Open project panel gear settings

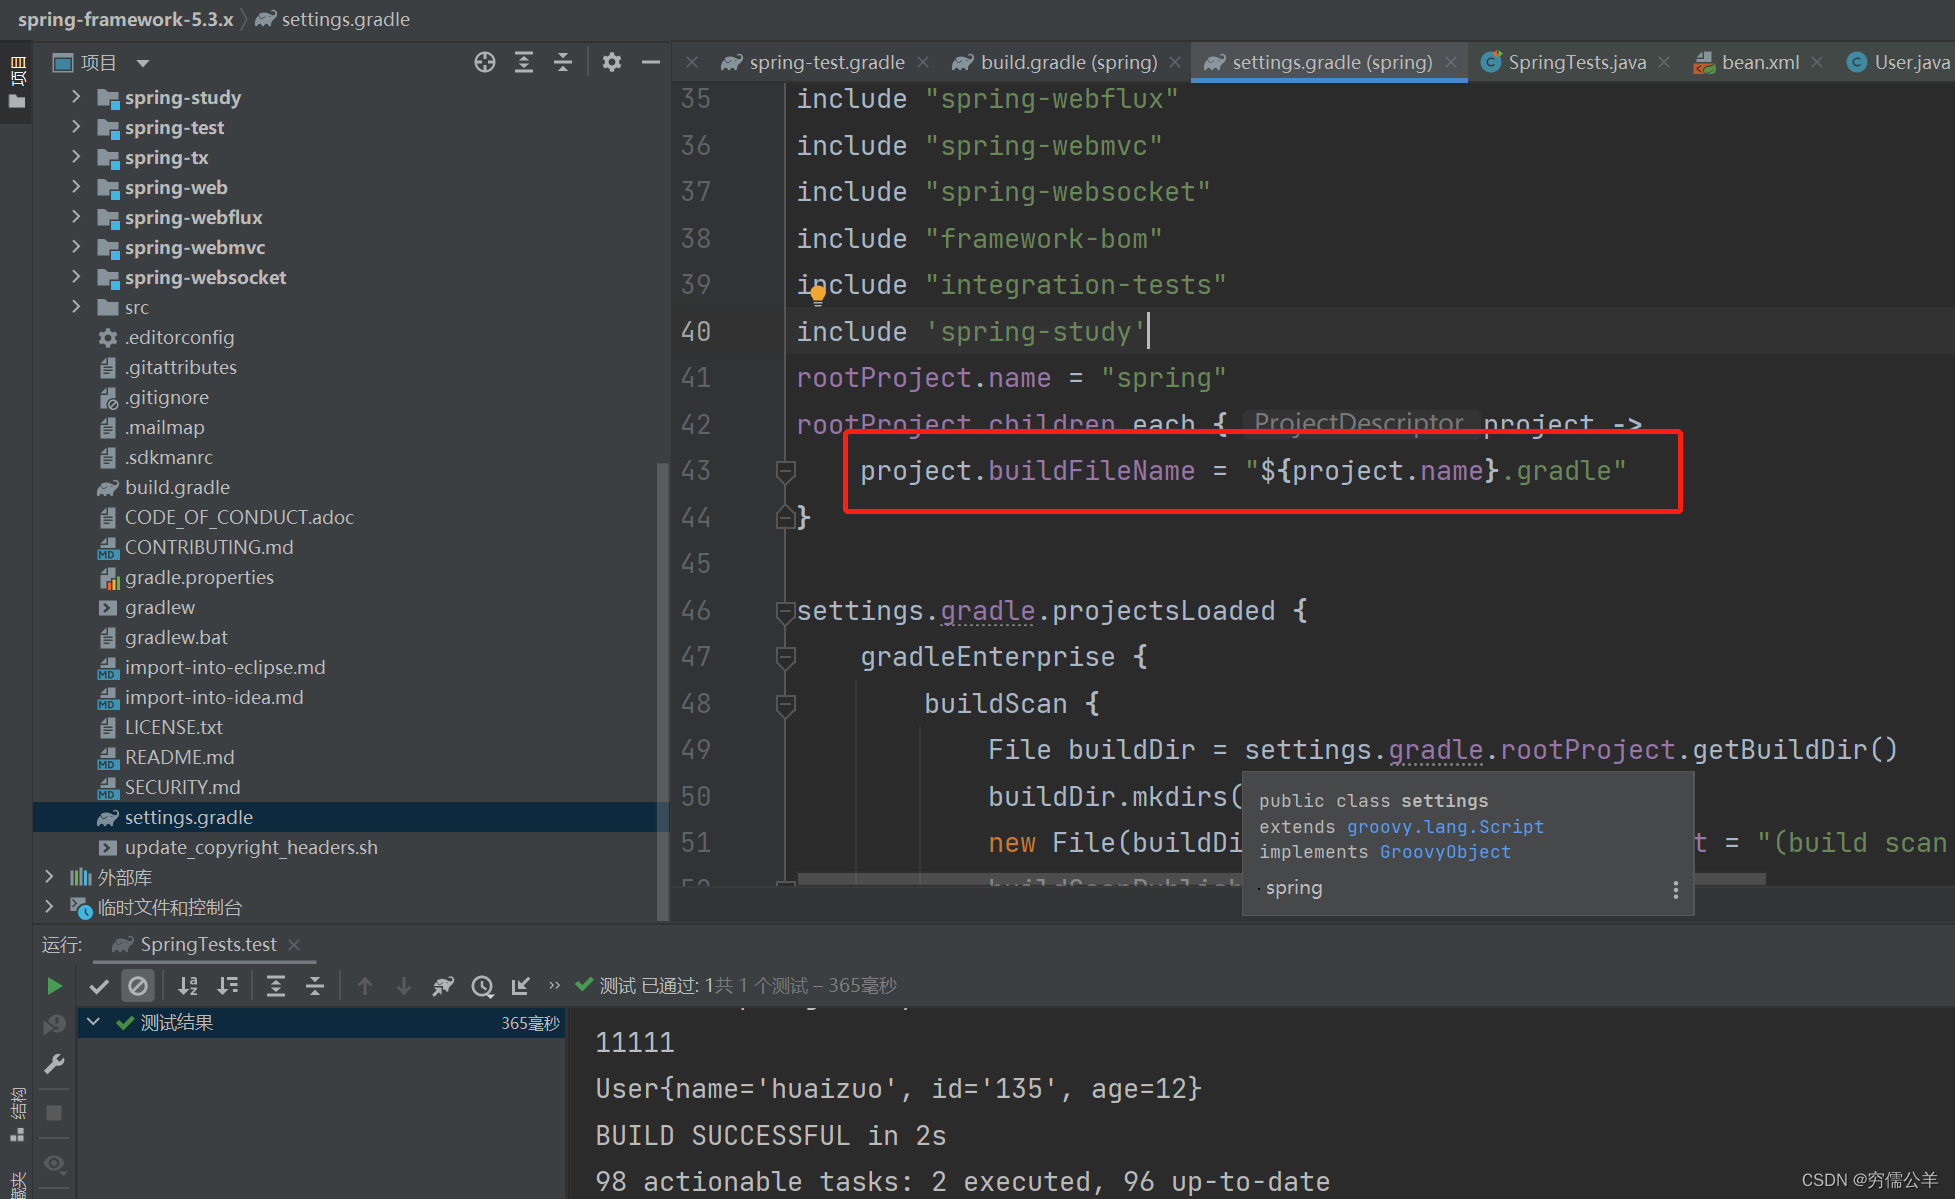[612, 62]
